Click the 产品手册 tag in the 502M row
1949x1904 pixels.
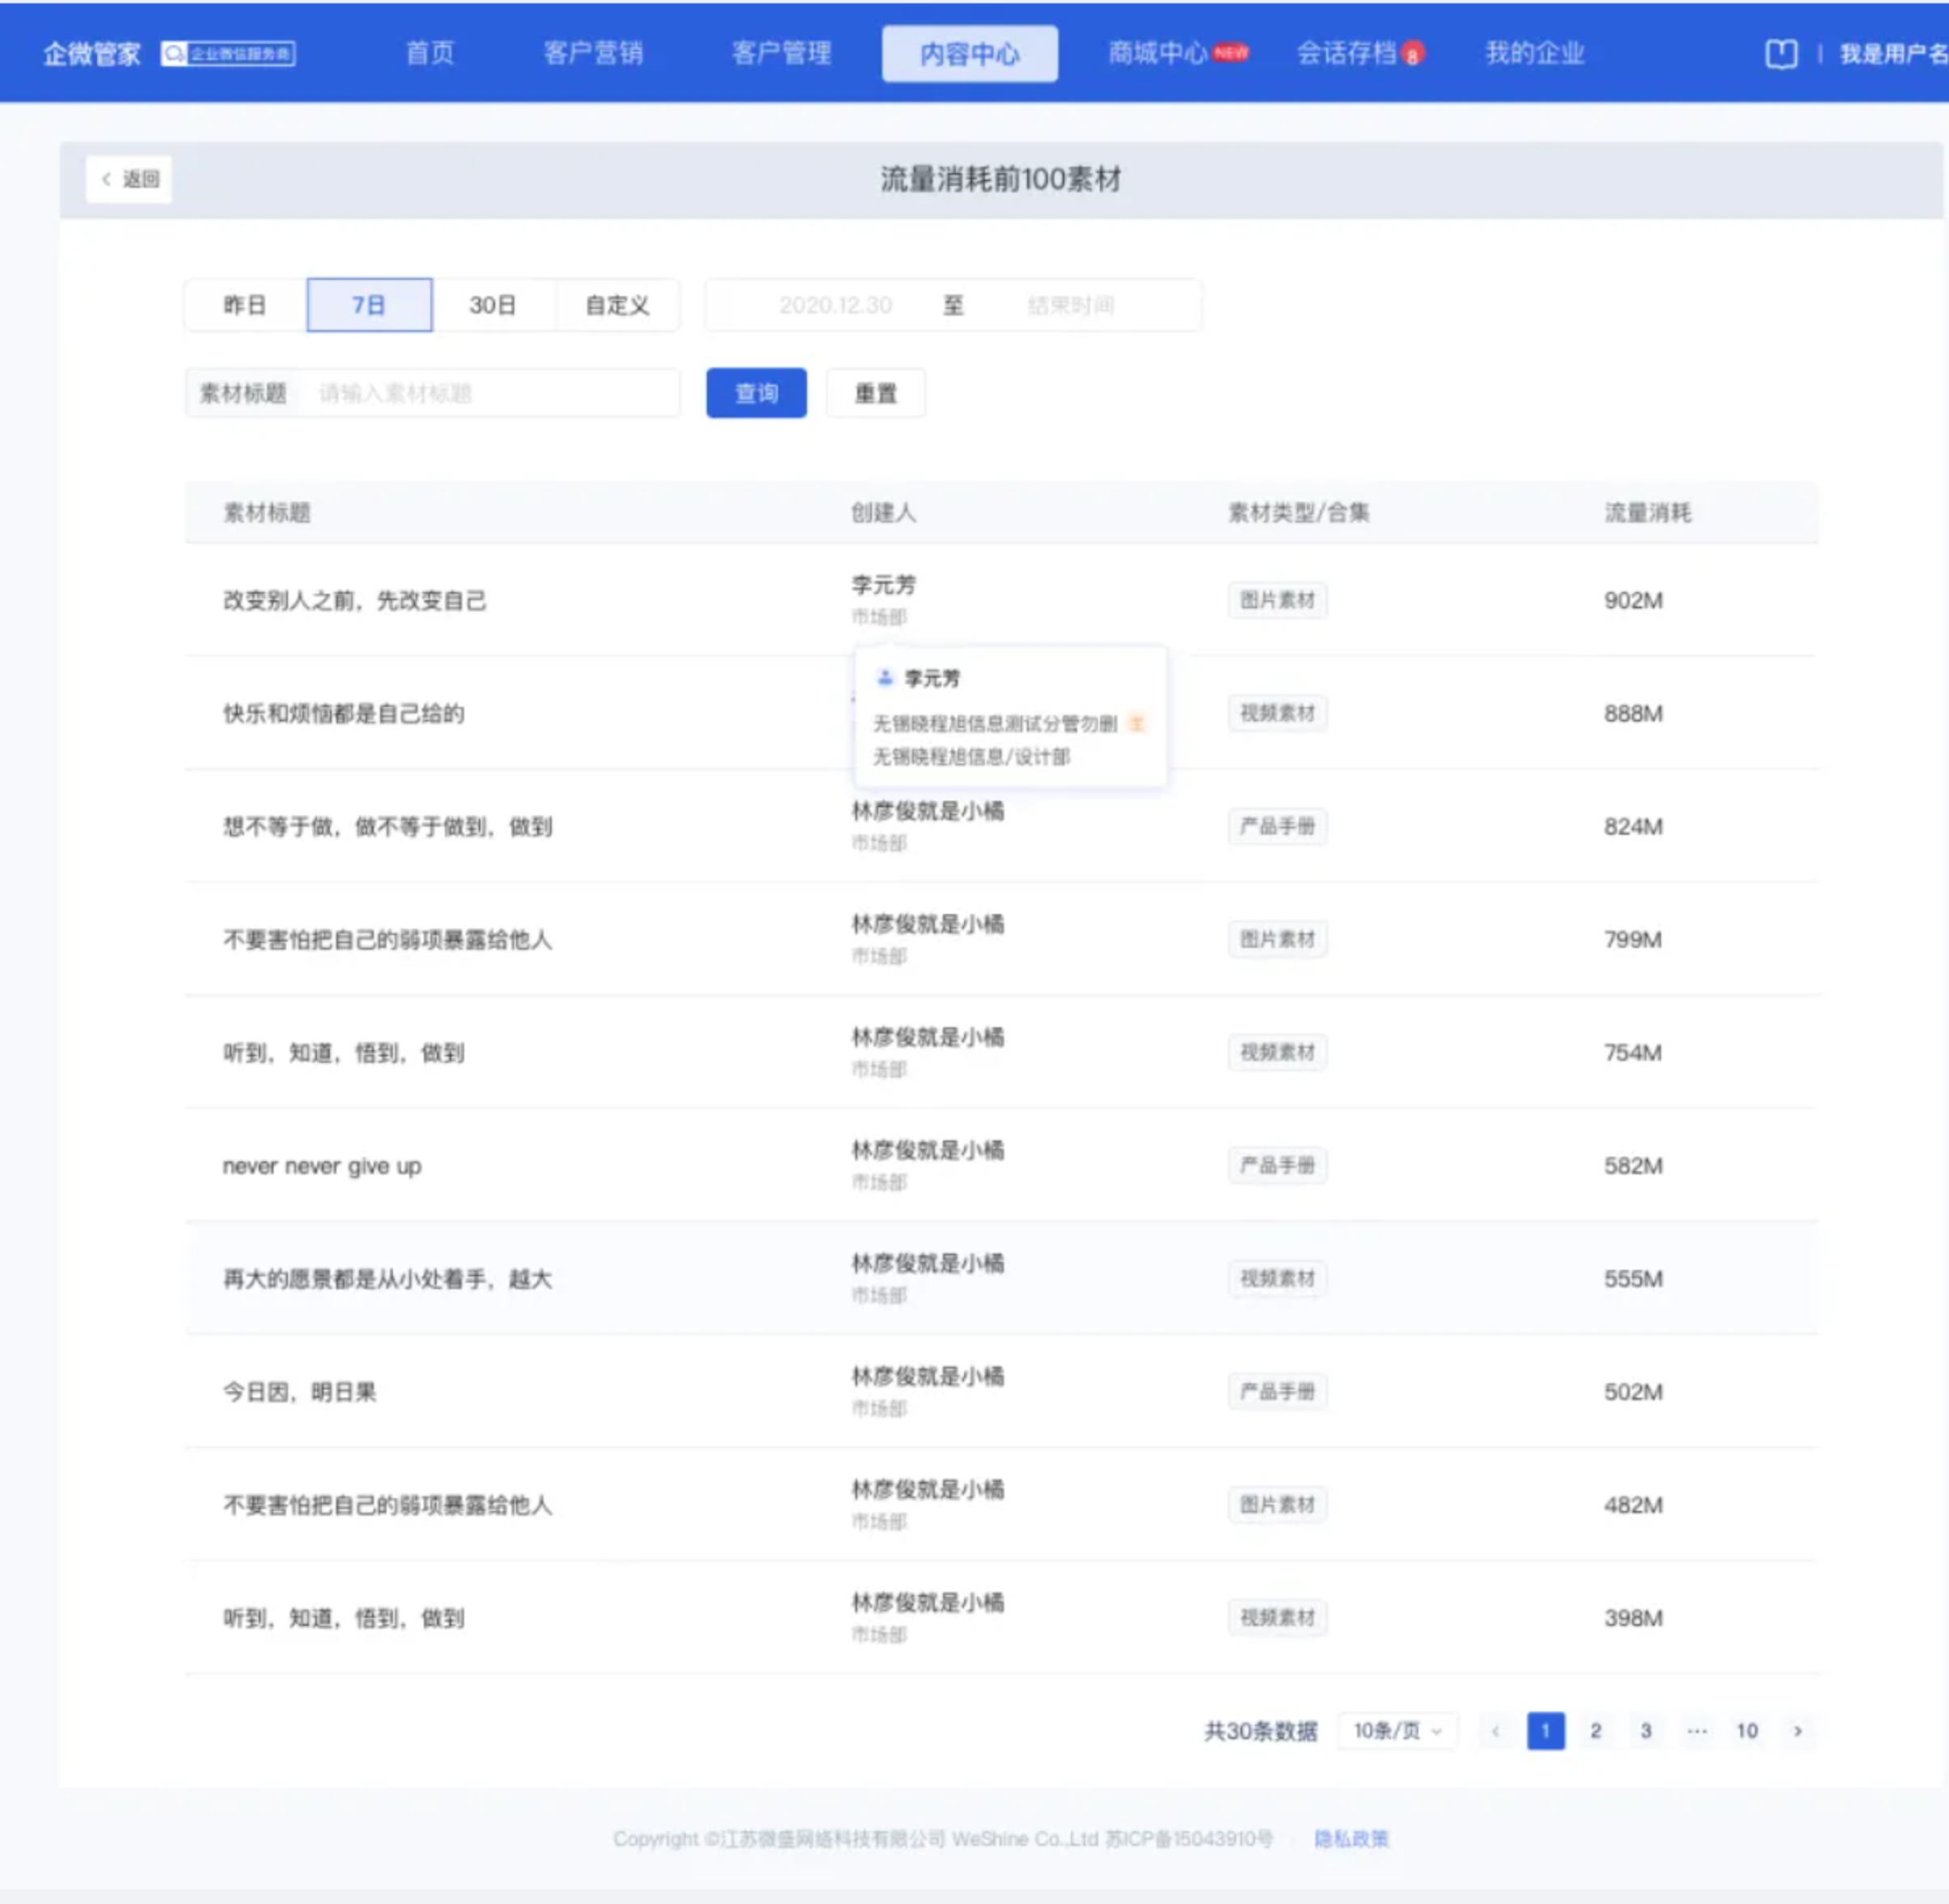(1277, 1391)
